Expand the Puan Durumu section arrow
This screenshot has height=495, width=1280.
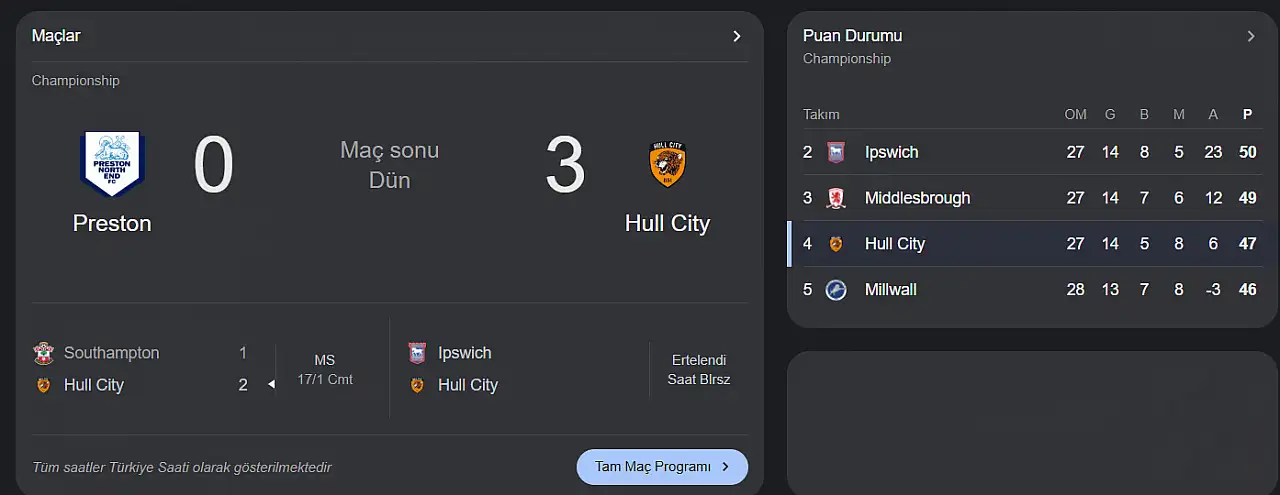coord(1250,36)
